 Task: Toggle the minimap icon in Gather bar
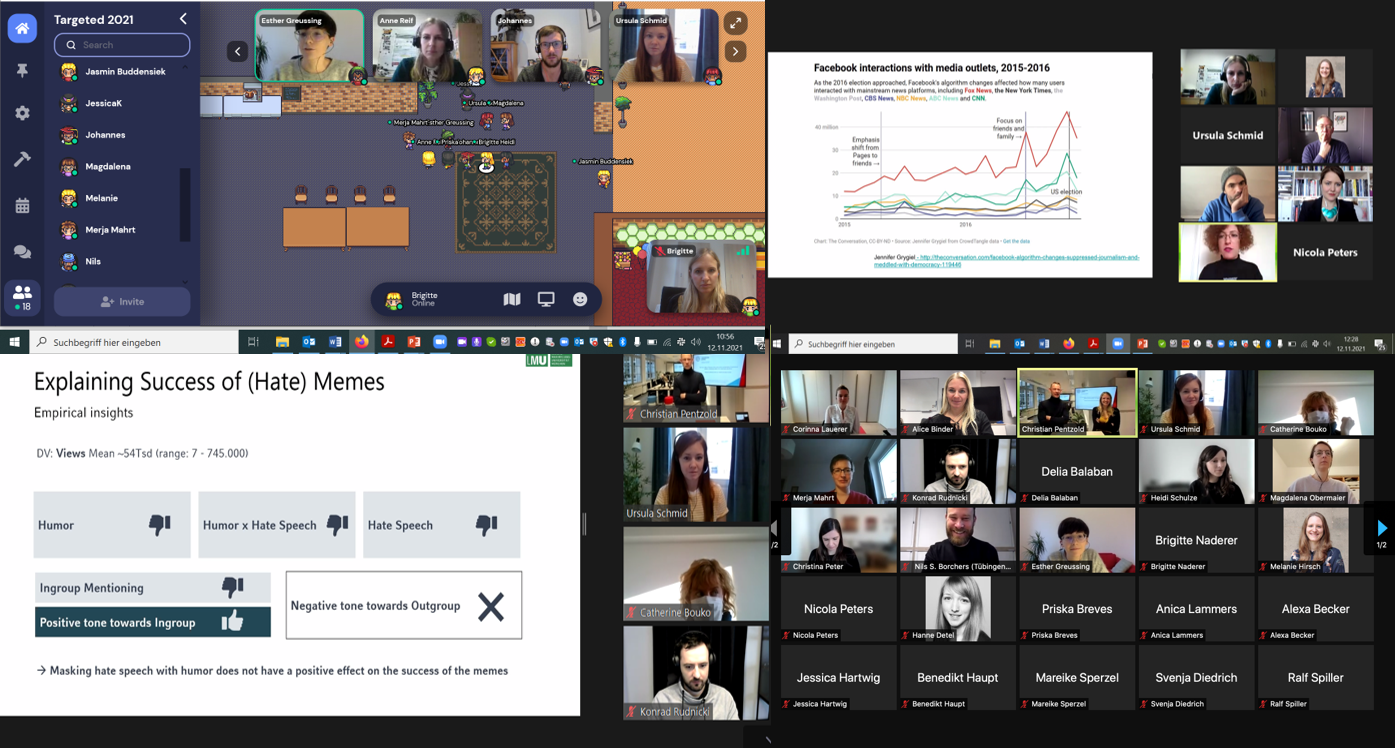pyautogui.click(x=512, y=299)
